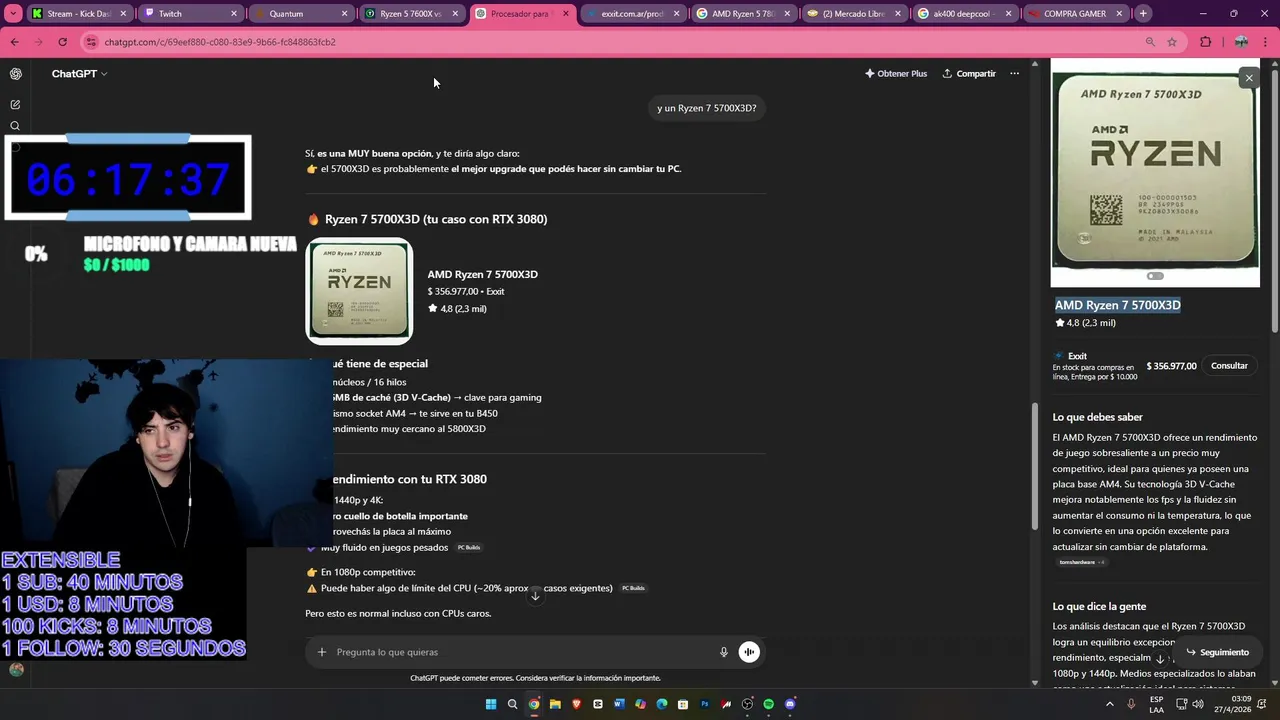
Task: Bookmark this page with the star icon
Action: tap(1172, 42)
